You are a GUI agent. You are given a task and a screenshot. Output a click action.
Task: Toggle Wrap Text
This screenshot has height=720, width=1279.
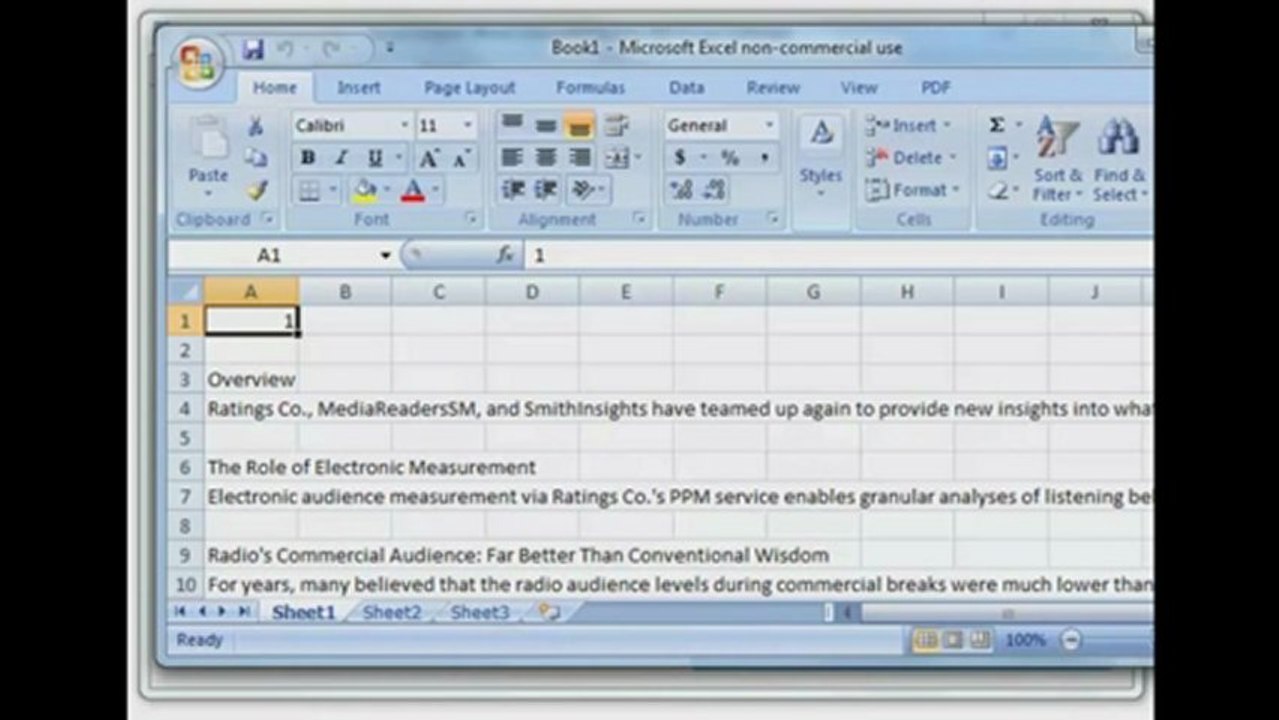click(x=616, y=125)
